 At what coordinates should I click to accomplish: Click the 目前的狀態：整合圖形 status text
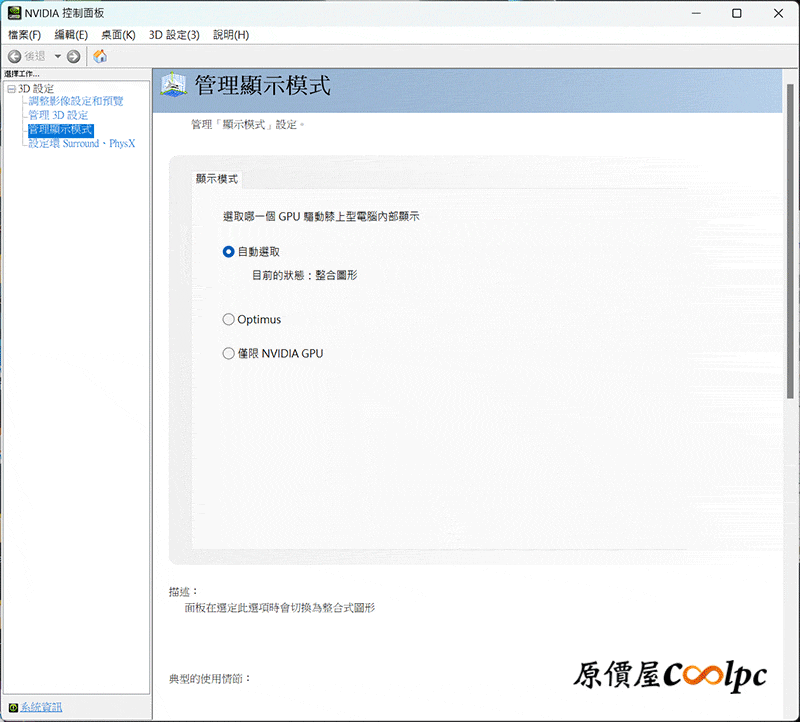305,276
